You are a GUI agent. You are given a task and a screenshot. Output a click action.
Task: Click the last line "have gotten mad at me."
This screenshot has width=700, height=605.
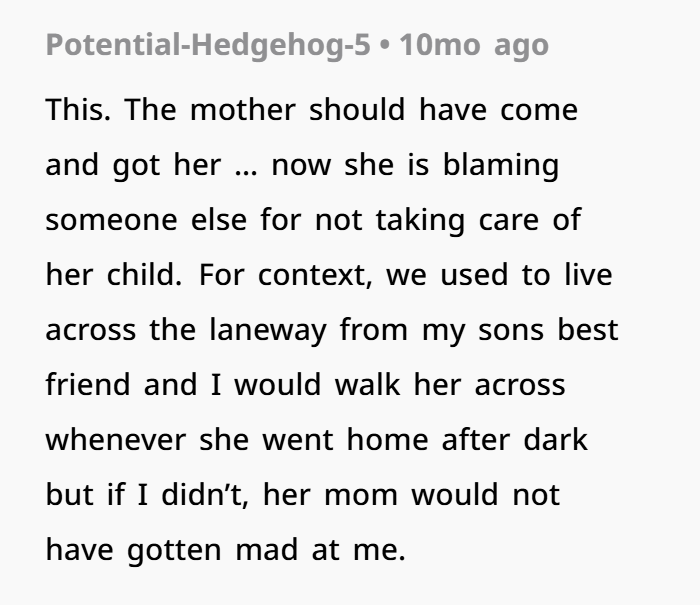225,550
